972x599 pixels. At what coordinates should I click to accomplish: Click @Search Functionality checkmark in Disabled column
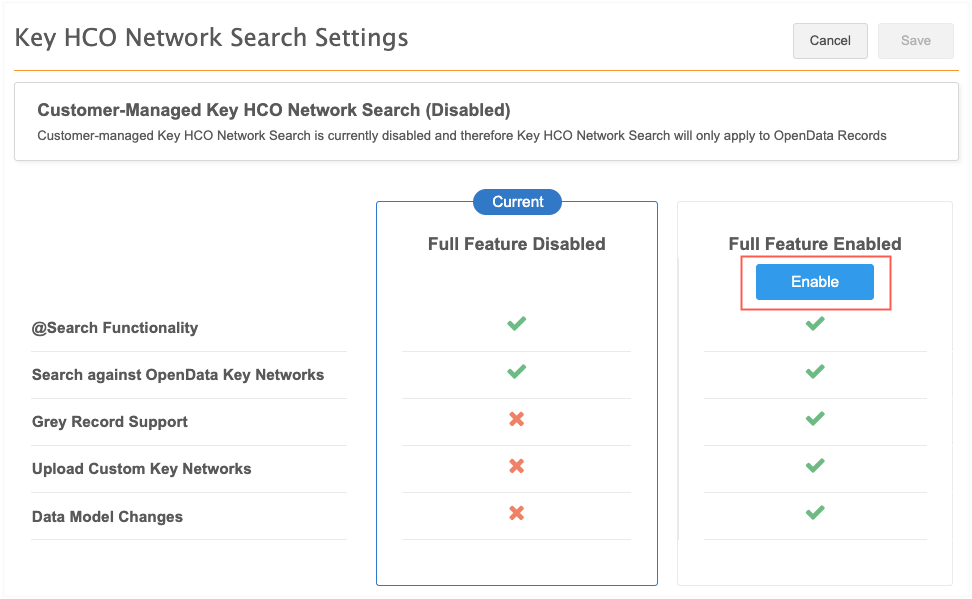point(516,324)
